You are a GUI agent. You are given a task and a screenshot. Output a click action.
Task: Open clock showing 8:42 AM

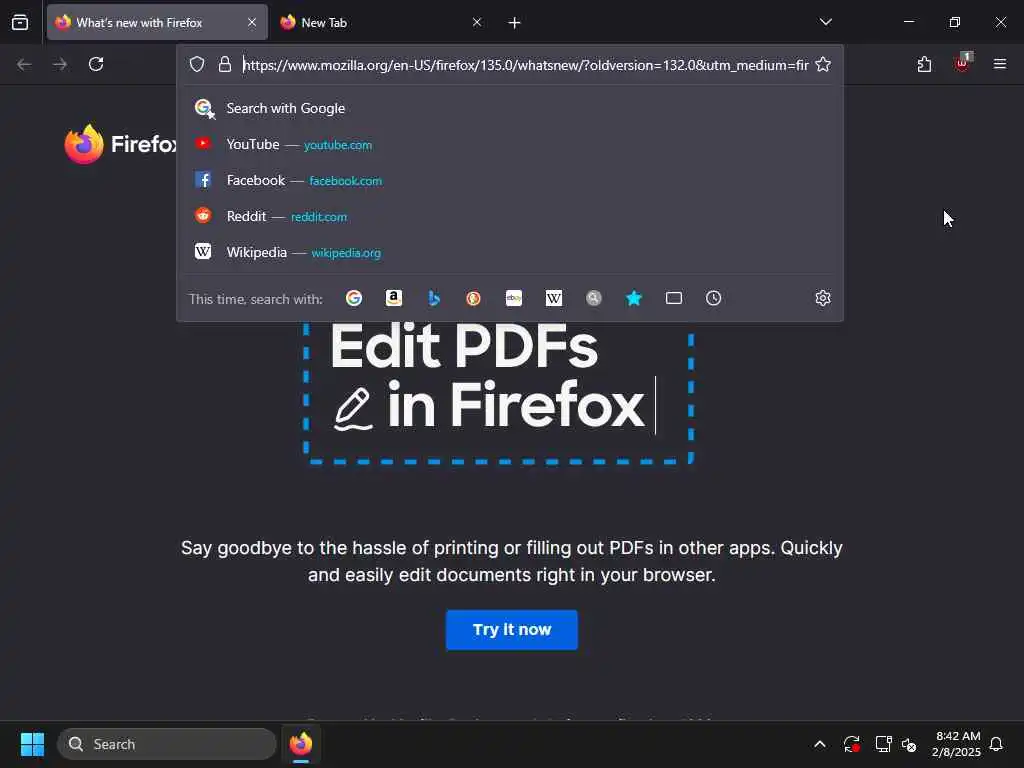[x=957, y=744]
